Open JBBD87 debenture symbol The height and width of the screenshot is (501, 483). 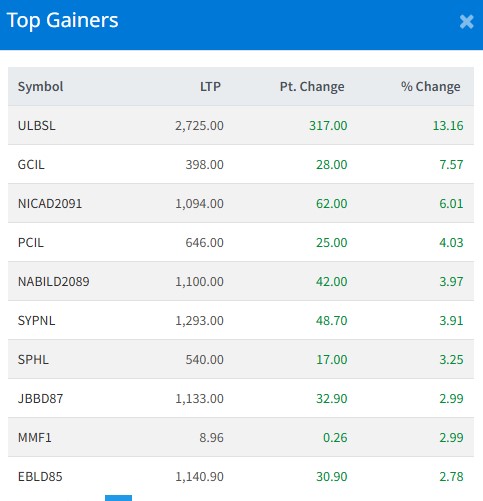(x=40, y=399)
